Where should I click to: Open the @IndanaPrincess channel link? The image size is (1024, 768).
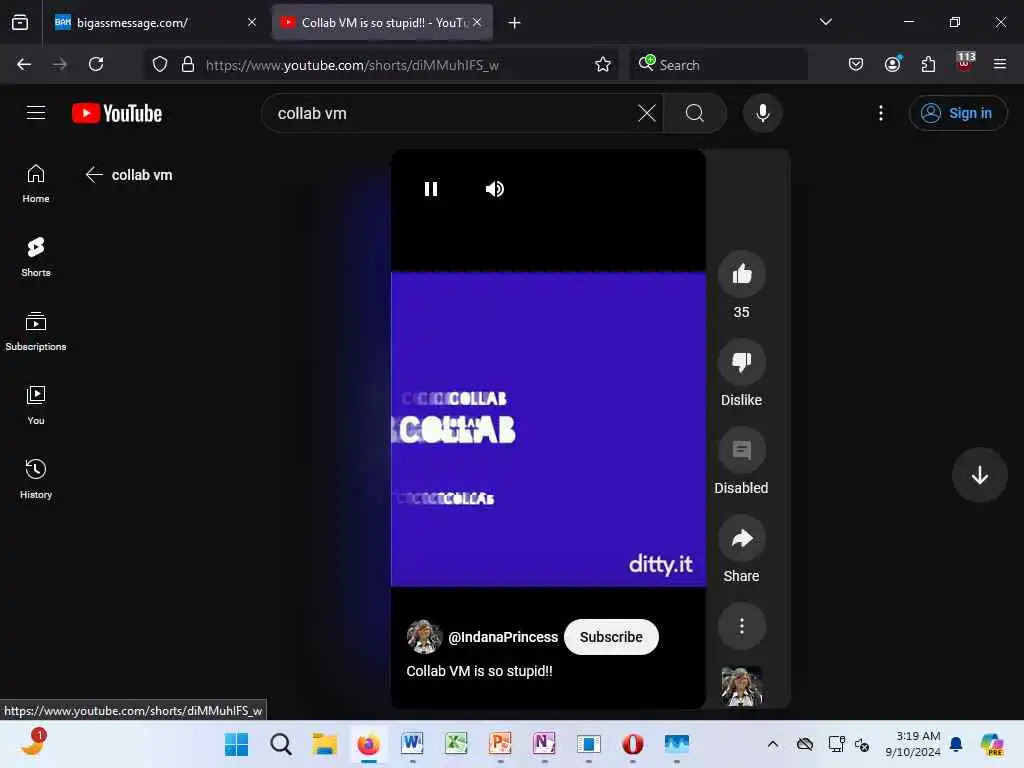point(503,637)
